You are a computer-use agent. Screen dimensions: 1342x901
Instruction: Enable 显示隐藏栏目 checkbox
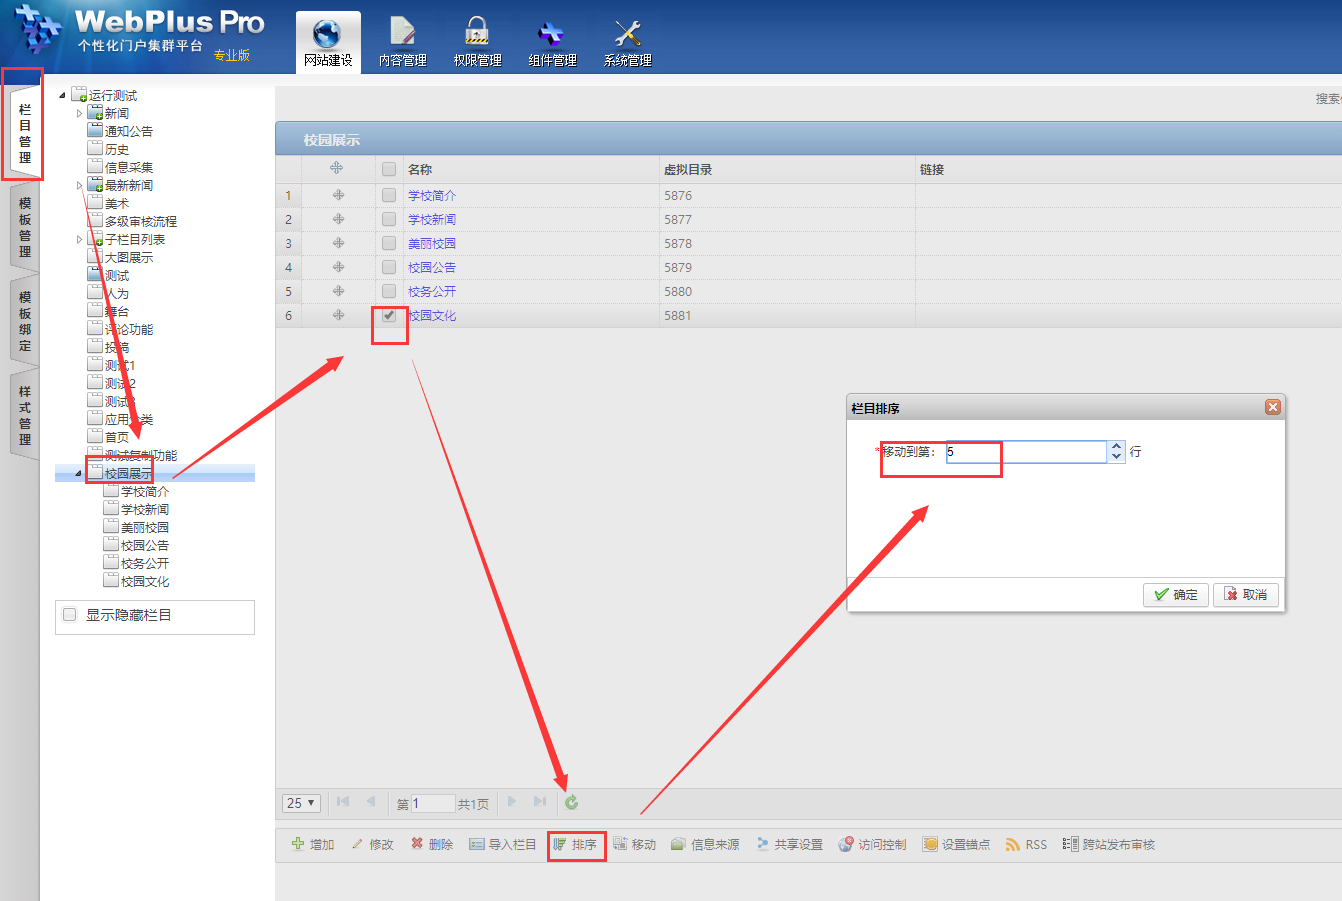click(x=70, y=615)
